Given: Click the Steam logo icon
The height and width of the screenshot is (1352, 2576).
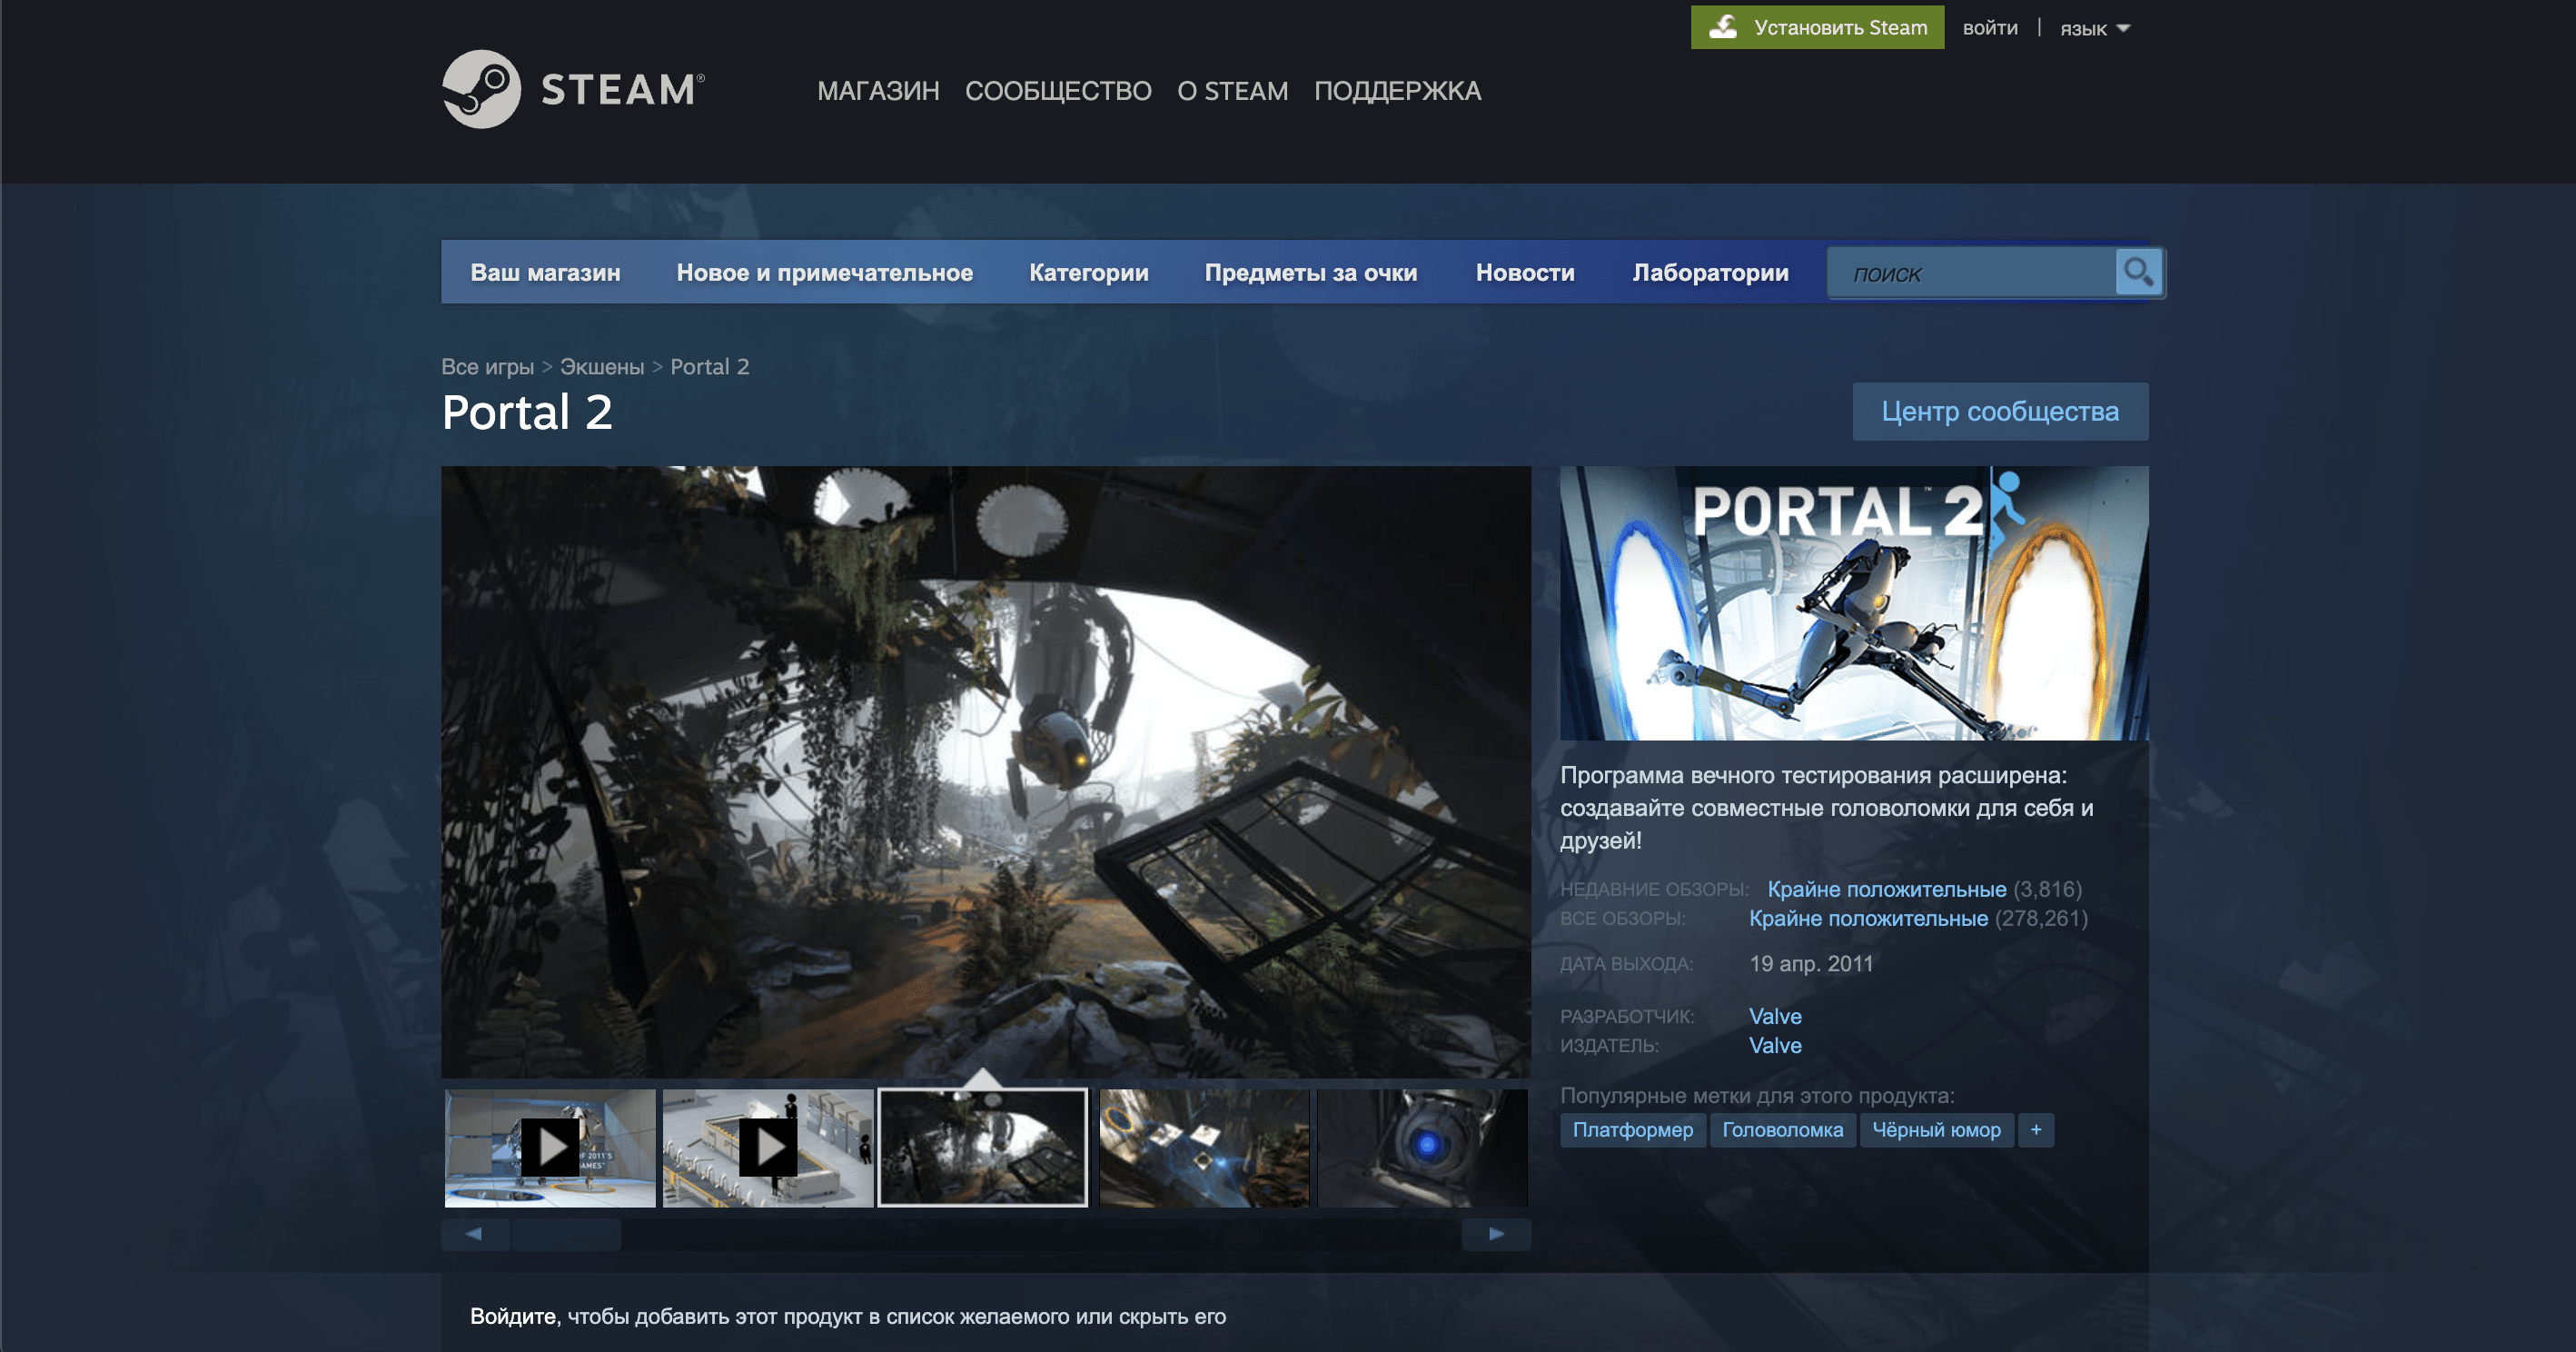Looking at the screenshot, I should pyautogui.click(x=481, y=89).
